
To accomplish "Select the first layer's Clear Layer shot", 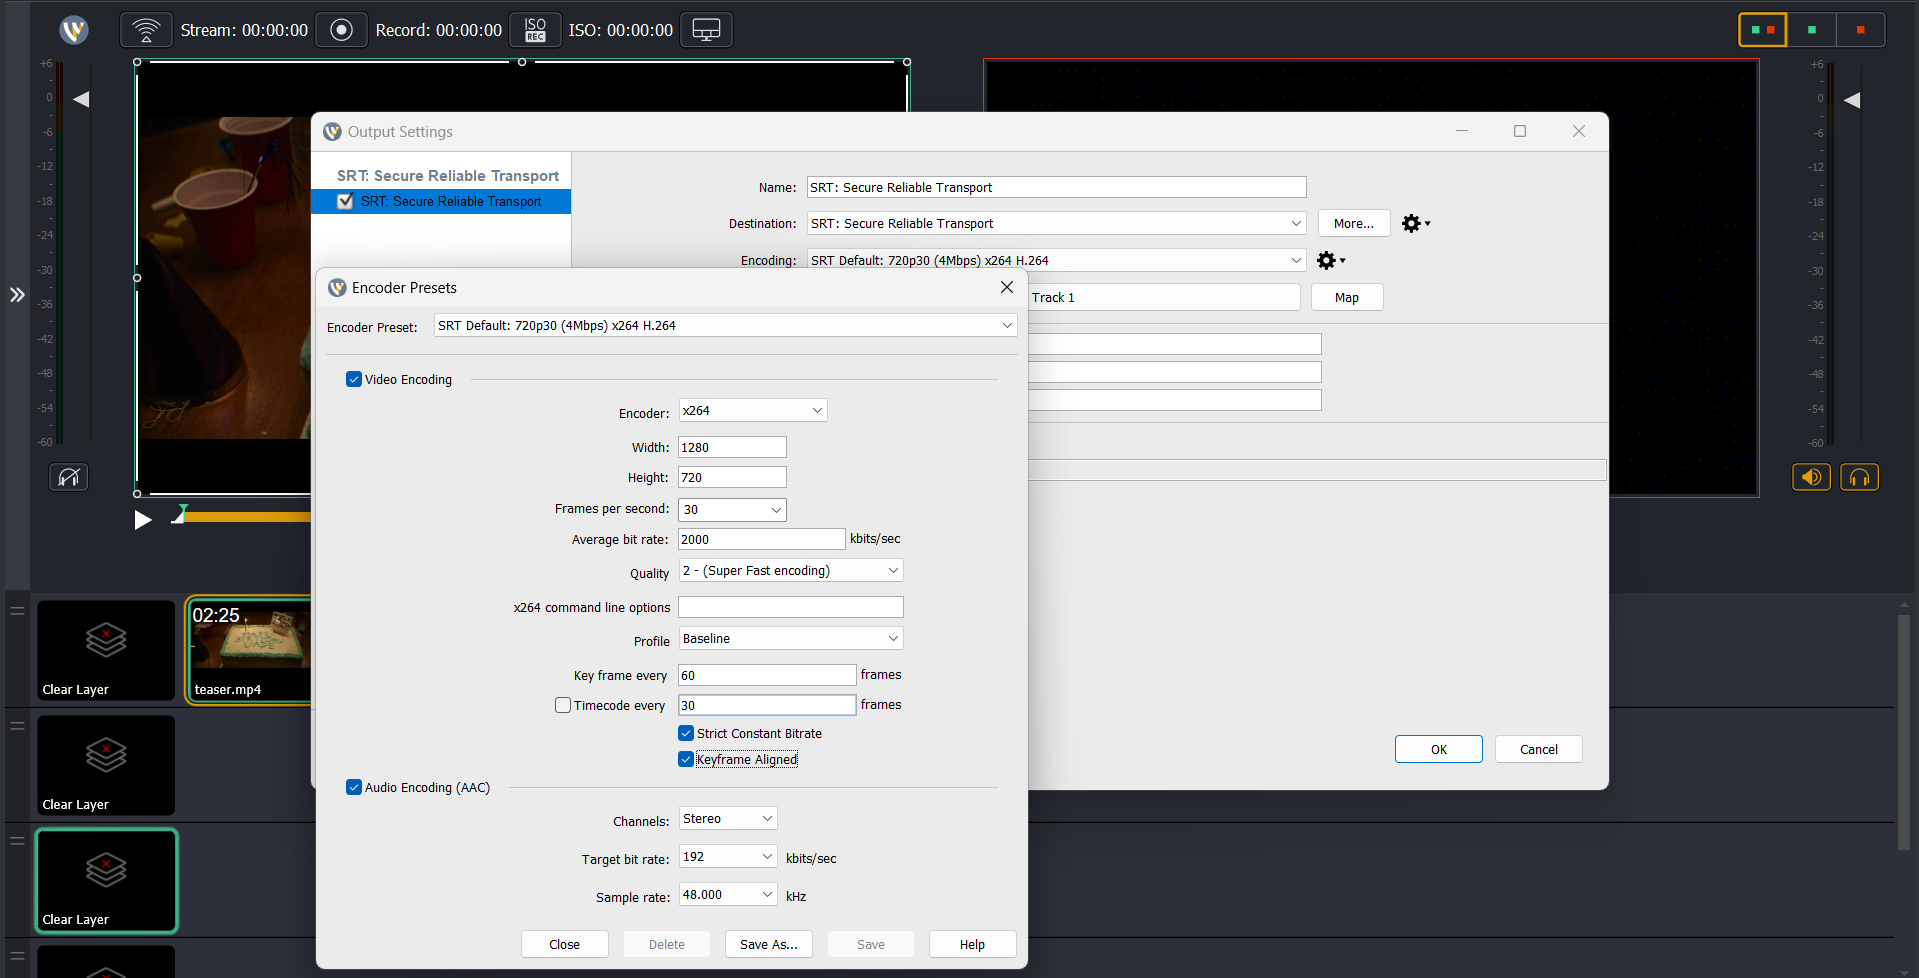I will point(106,650).
